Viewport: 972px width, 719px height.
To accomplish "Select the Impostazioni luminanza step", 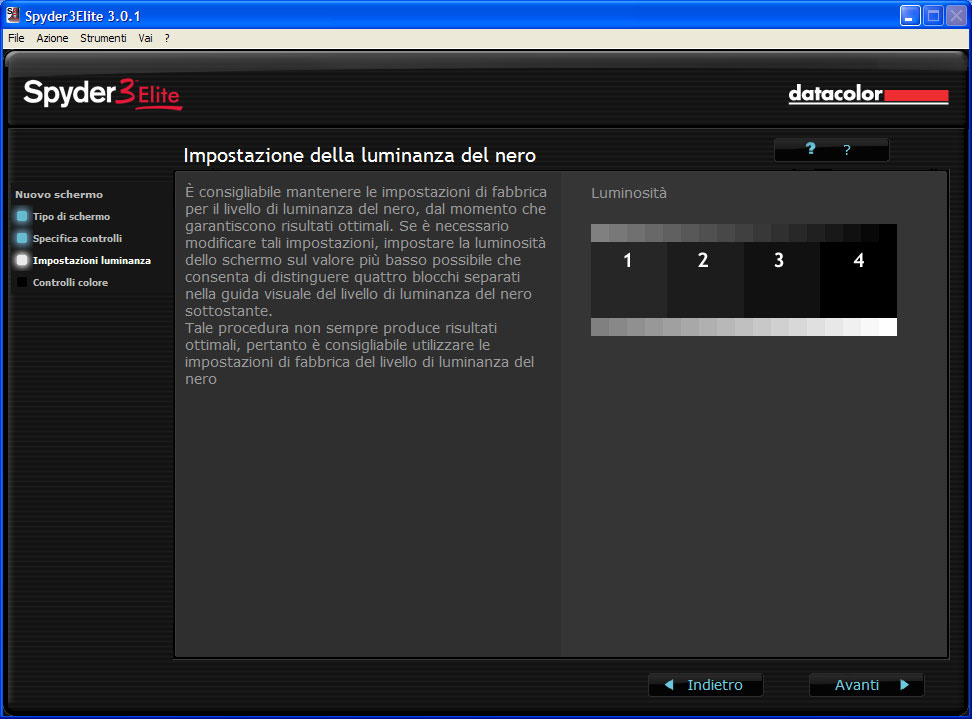I will 92,260.
